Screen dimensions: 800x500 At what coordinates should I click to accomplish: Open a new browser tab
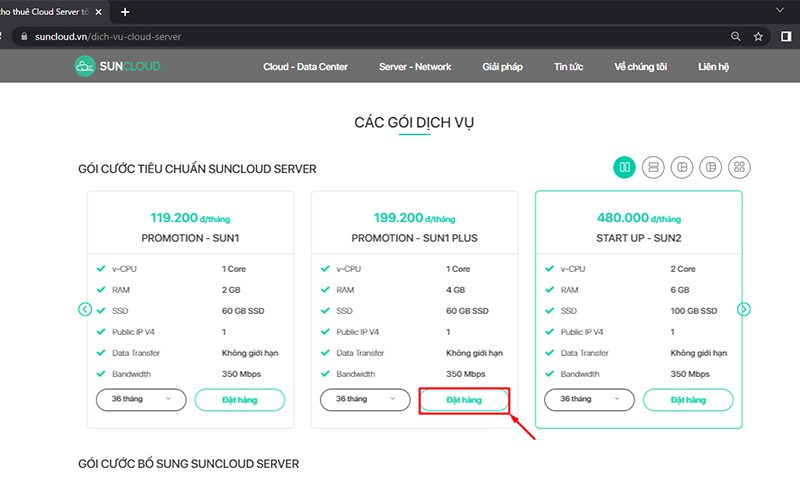[x=125, y=12]
